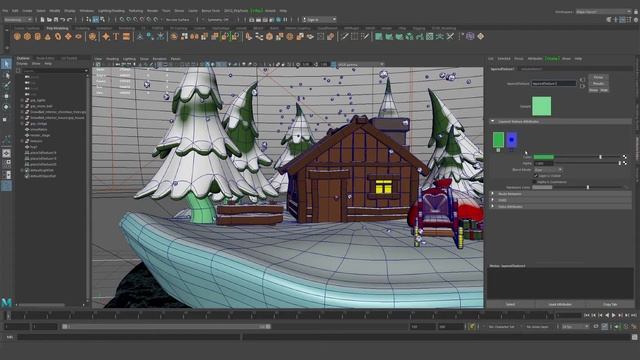640x360 pixels.
Task: Click the green Color attribute swatch
Action: click(544, 157)
